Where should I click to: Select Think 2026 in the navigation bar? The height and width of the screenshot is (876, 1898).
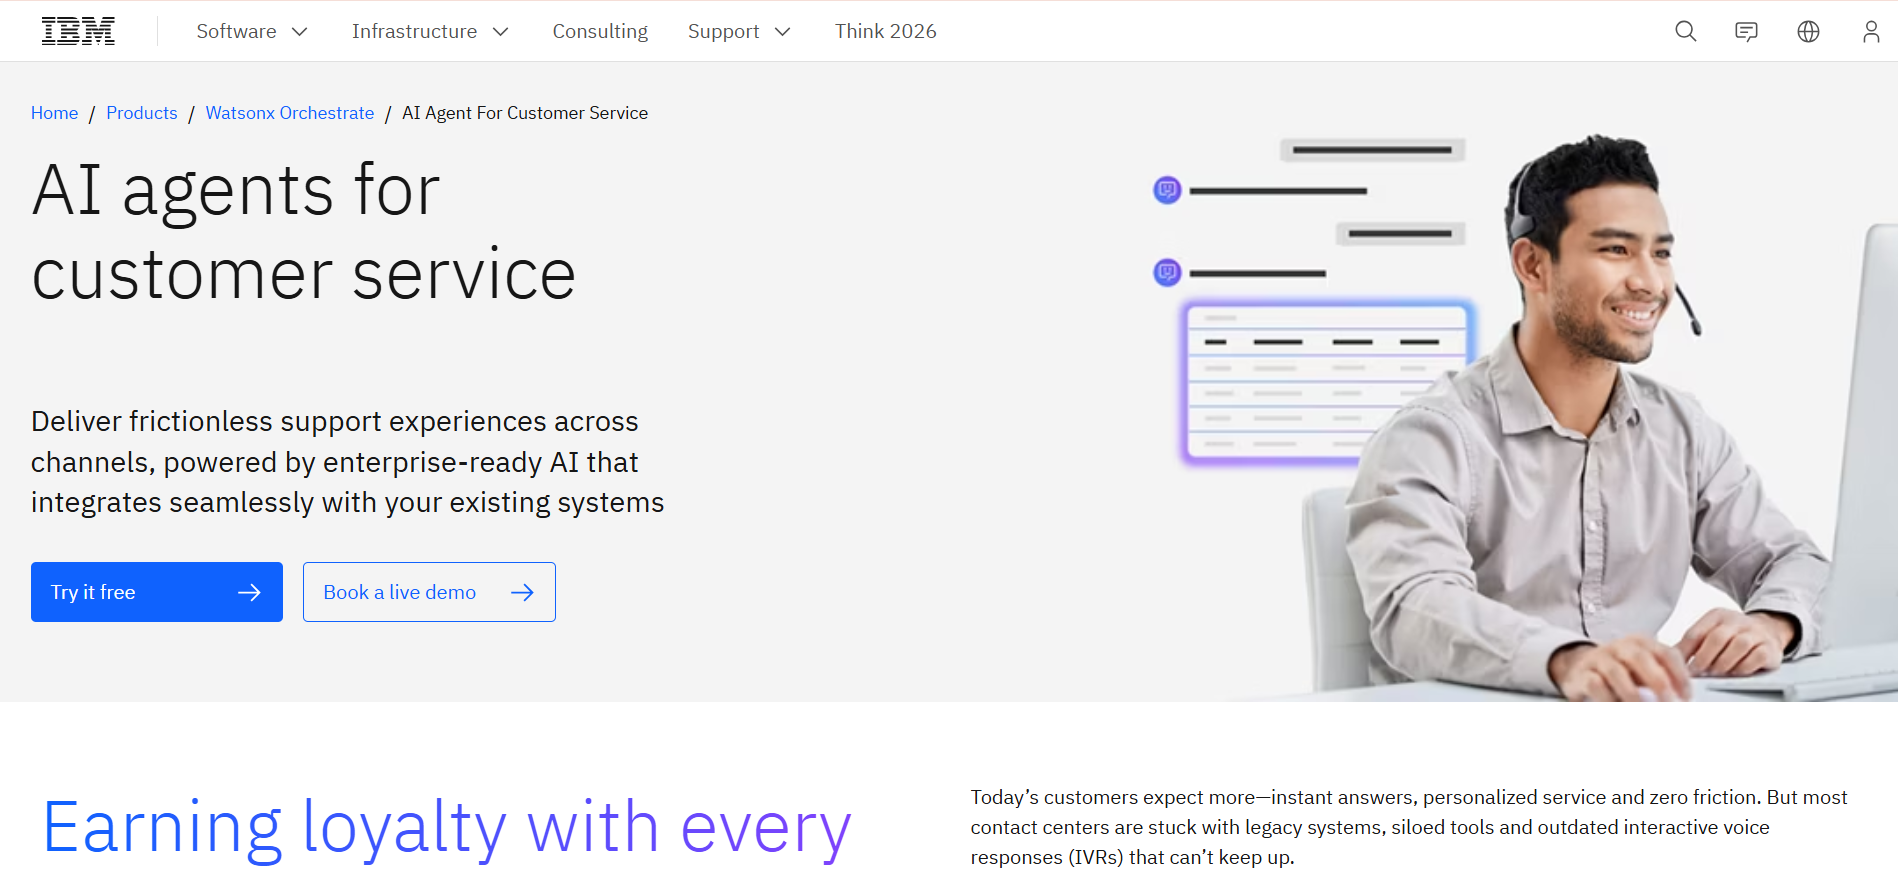(885, 31)
